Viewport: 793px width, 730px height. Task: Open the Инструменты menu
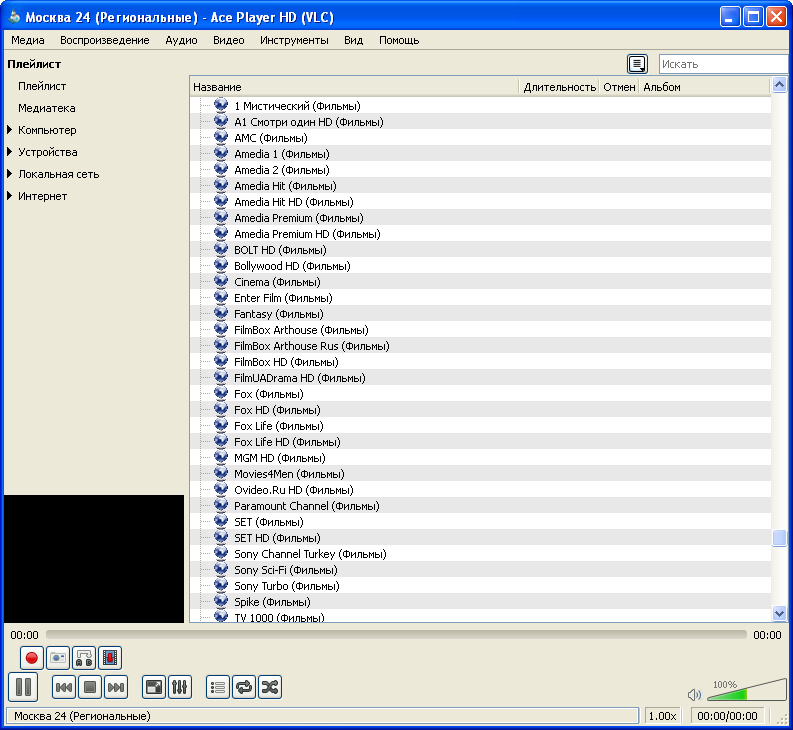point(294,40)
